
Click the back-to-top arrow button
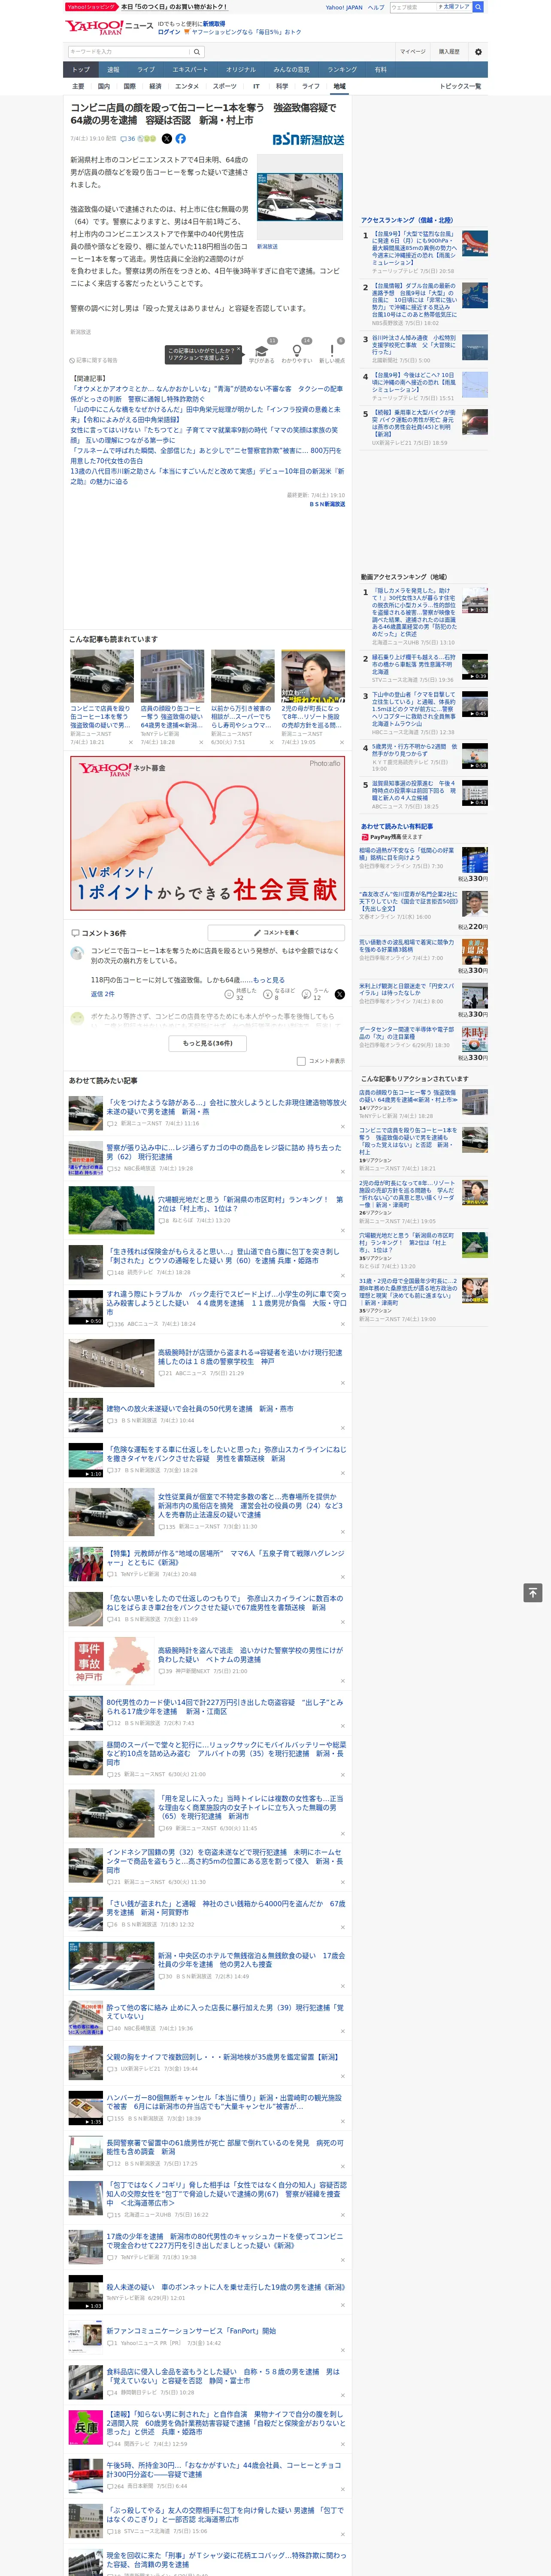[x=533, y=1593]
